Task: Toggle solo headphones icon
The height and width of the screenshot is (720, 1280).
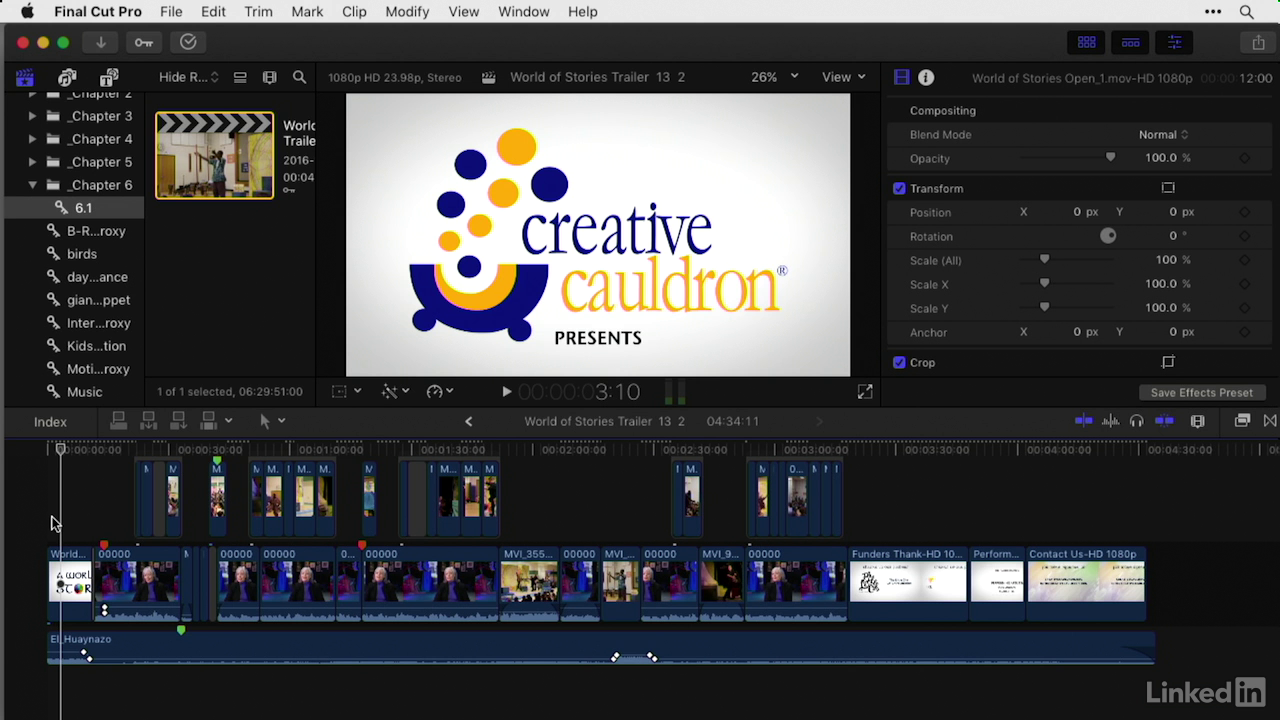Action: pyautogui.click(x=1136, y=421)
